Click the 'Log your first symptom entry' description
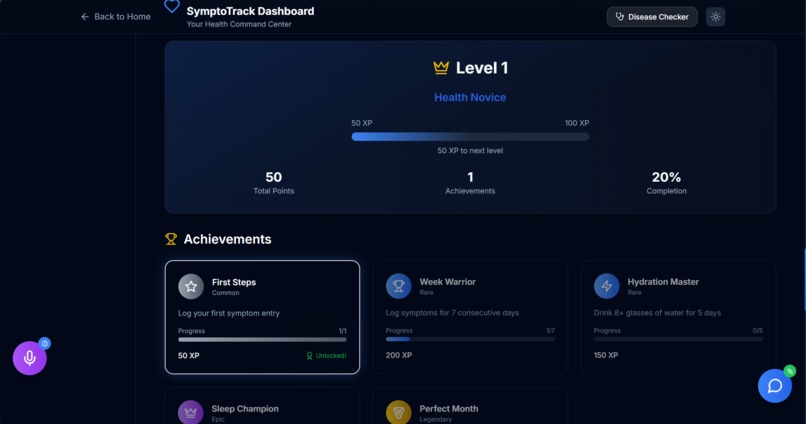This screenshot has height=424, width=806. (229, 313)
